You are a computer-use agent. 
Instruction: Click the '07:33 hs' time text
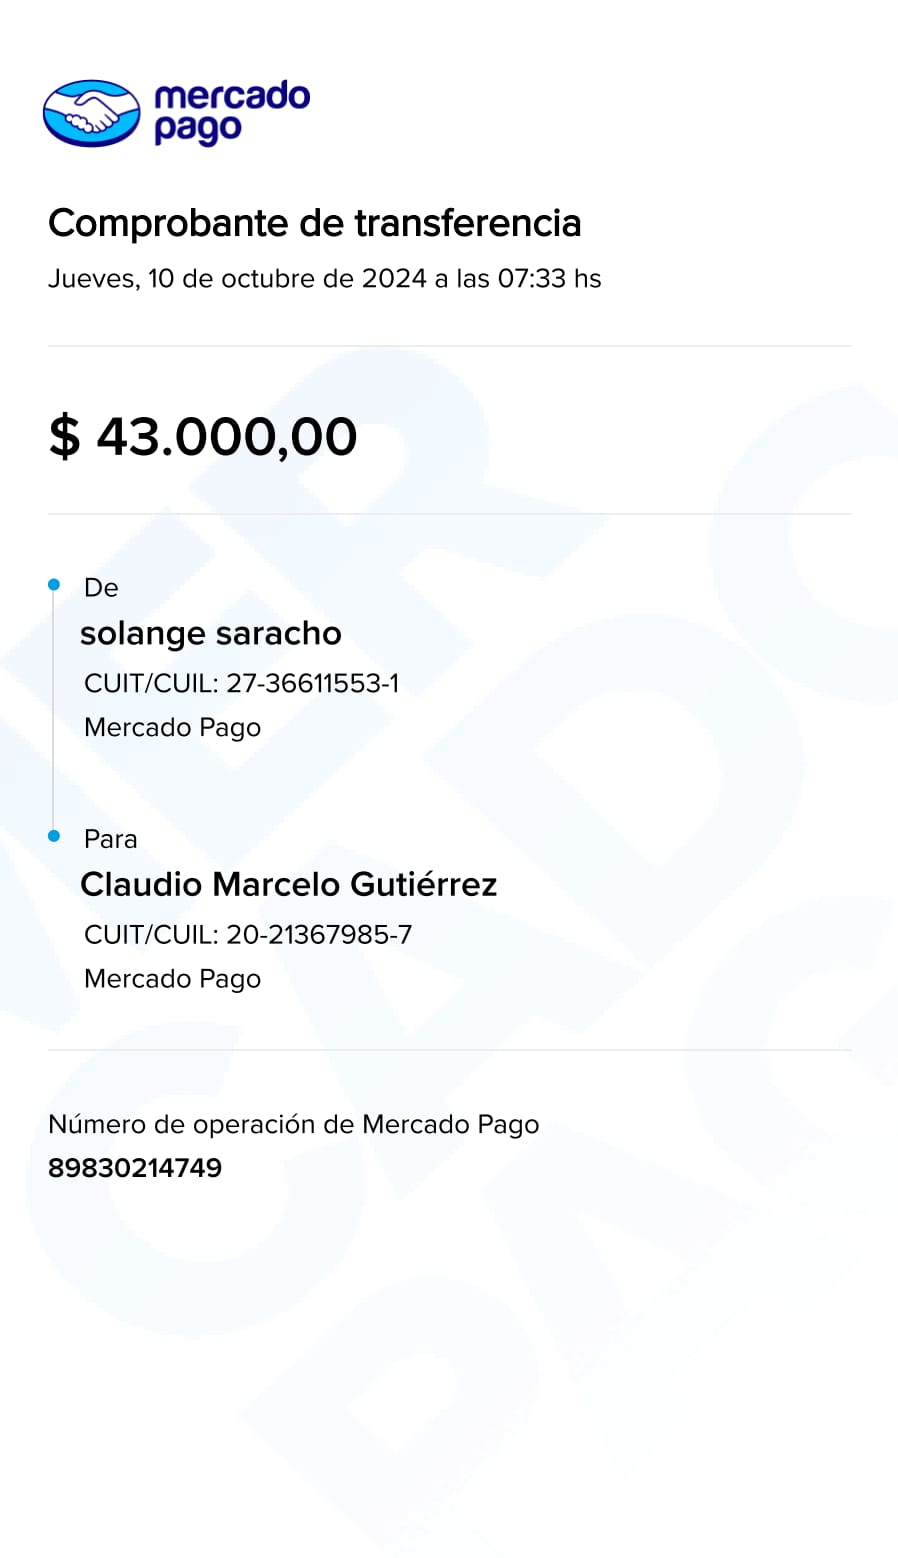pos(549,278)
